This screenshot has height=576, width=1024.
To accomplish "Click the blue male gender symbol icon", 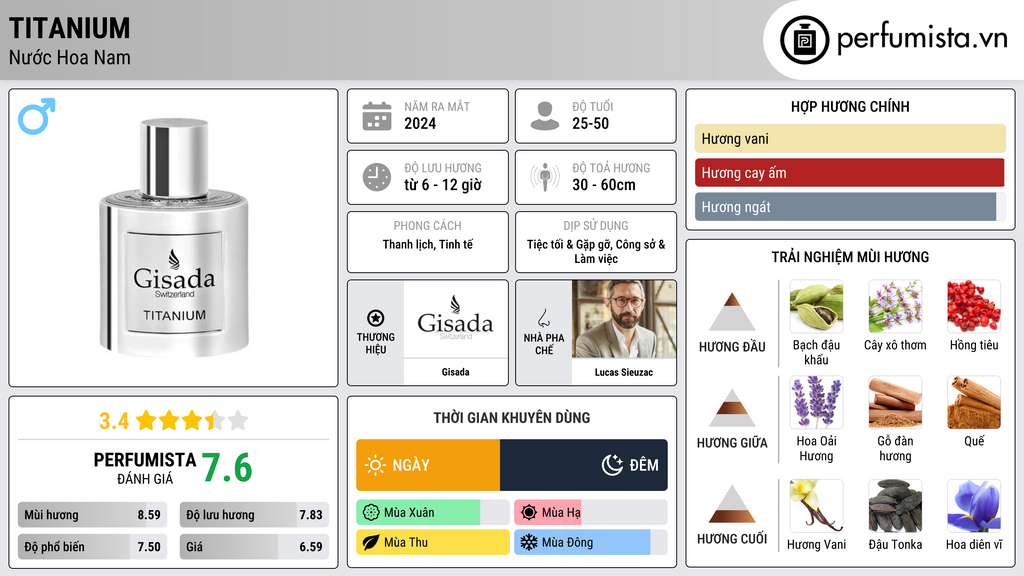I will coord(37,116).
